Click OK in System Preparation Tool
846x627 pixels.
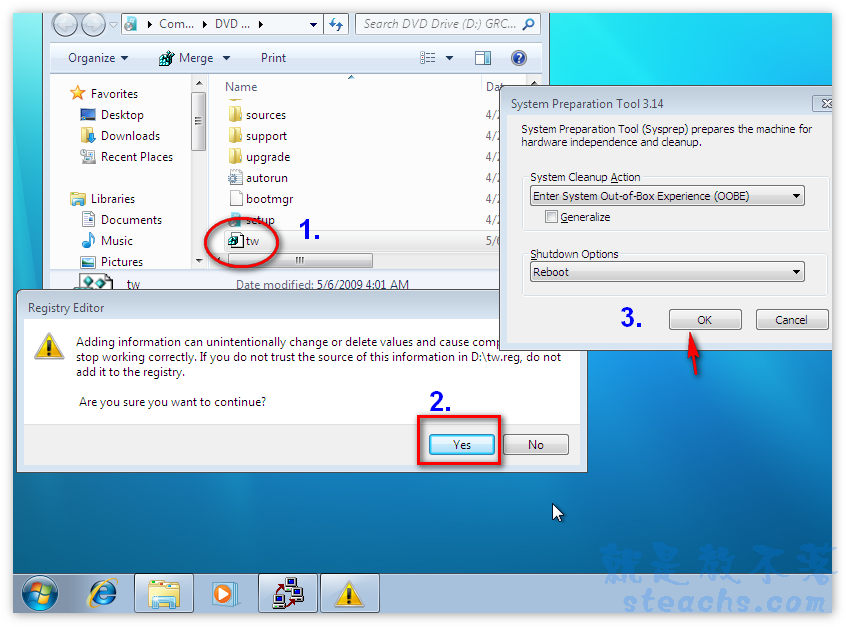point(705,319)
